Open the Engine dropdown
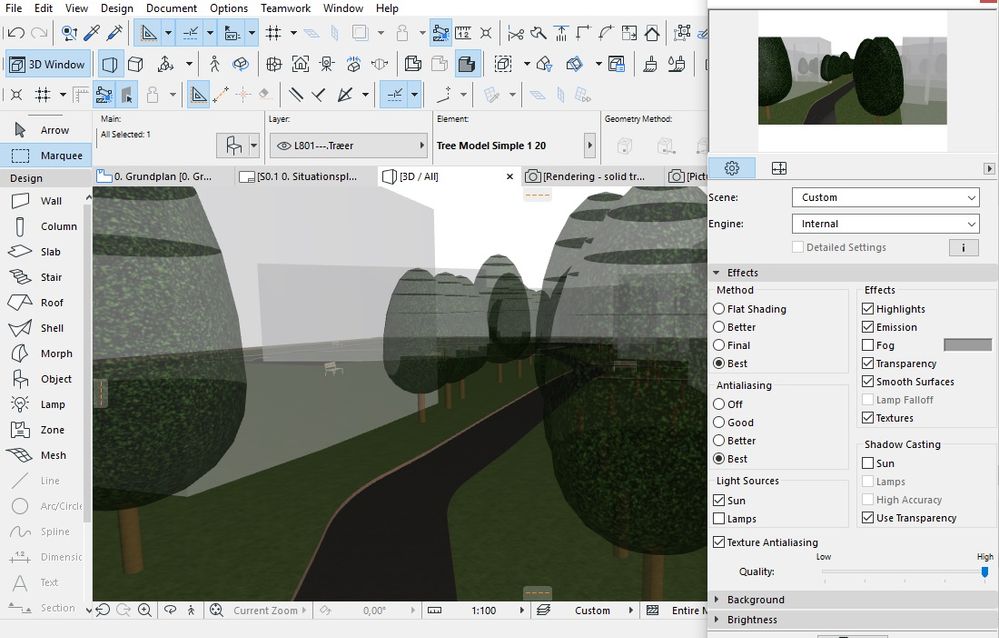This screenshot has width=999, height=638. pos(885,224)
